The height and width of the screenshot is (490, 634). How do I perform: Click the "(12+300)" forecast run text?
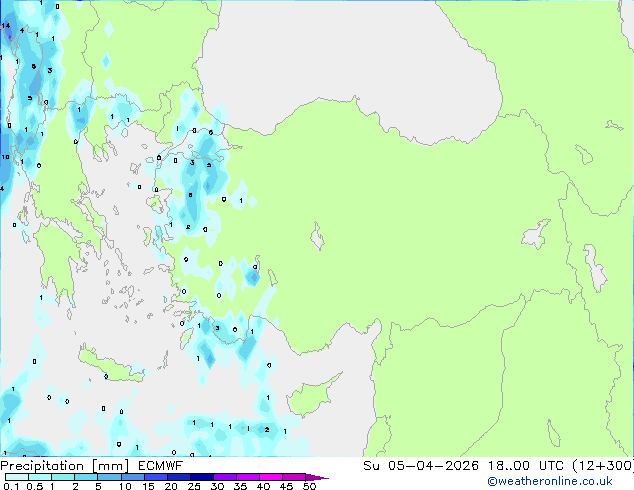click(x=603, y=466)
